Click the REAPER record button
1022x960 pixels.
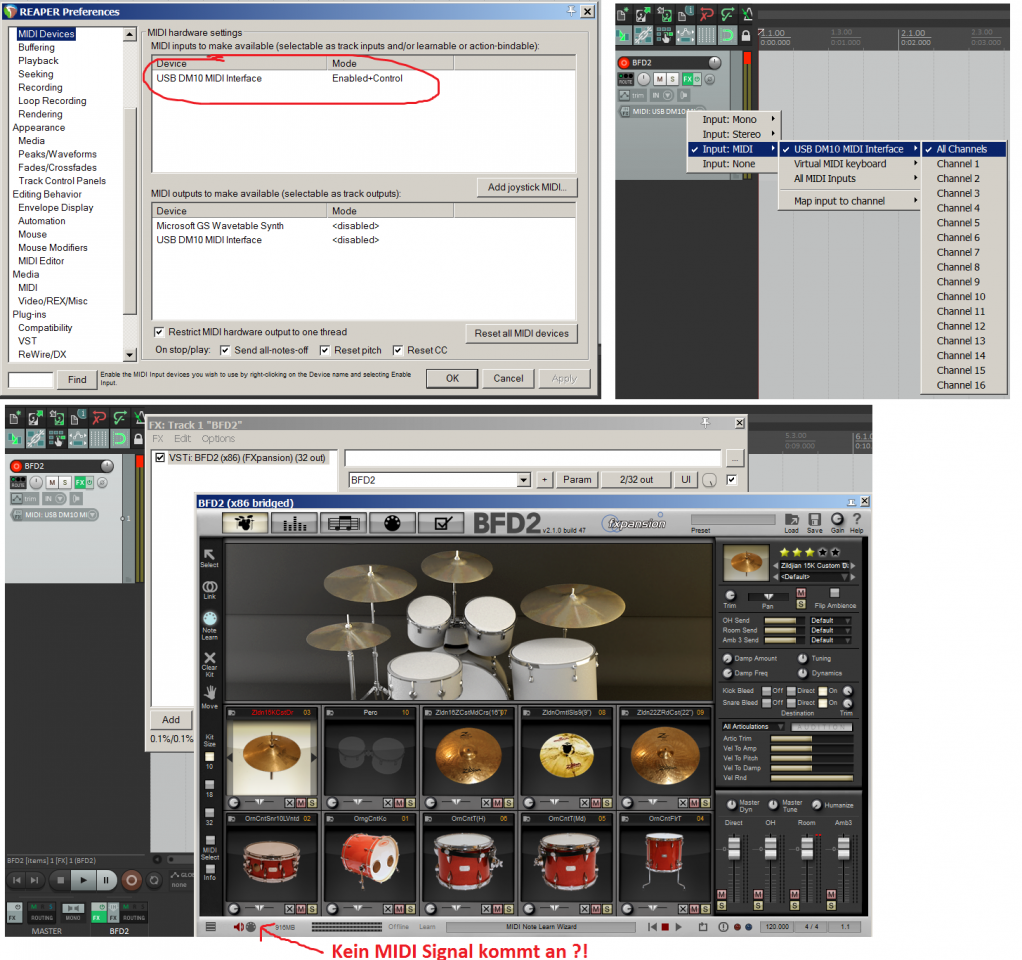click(131, 880)
